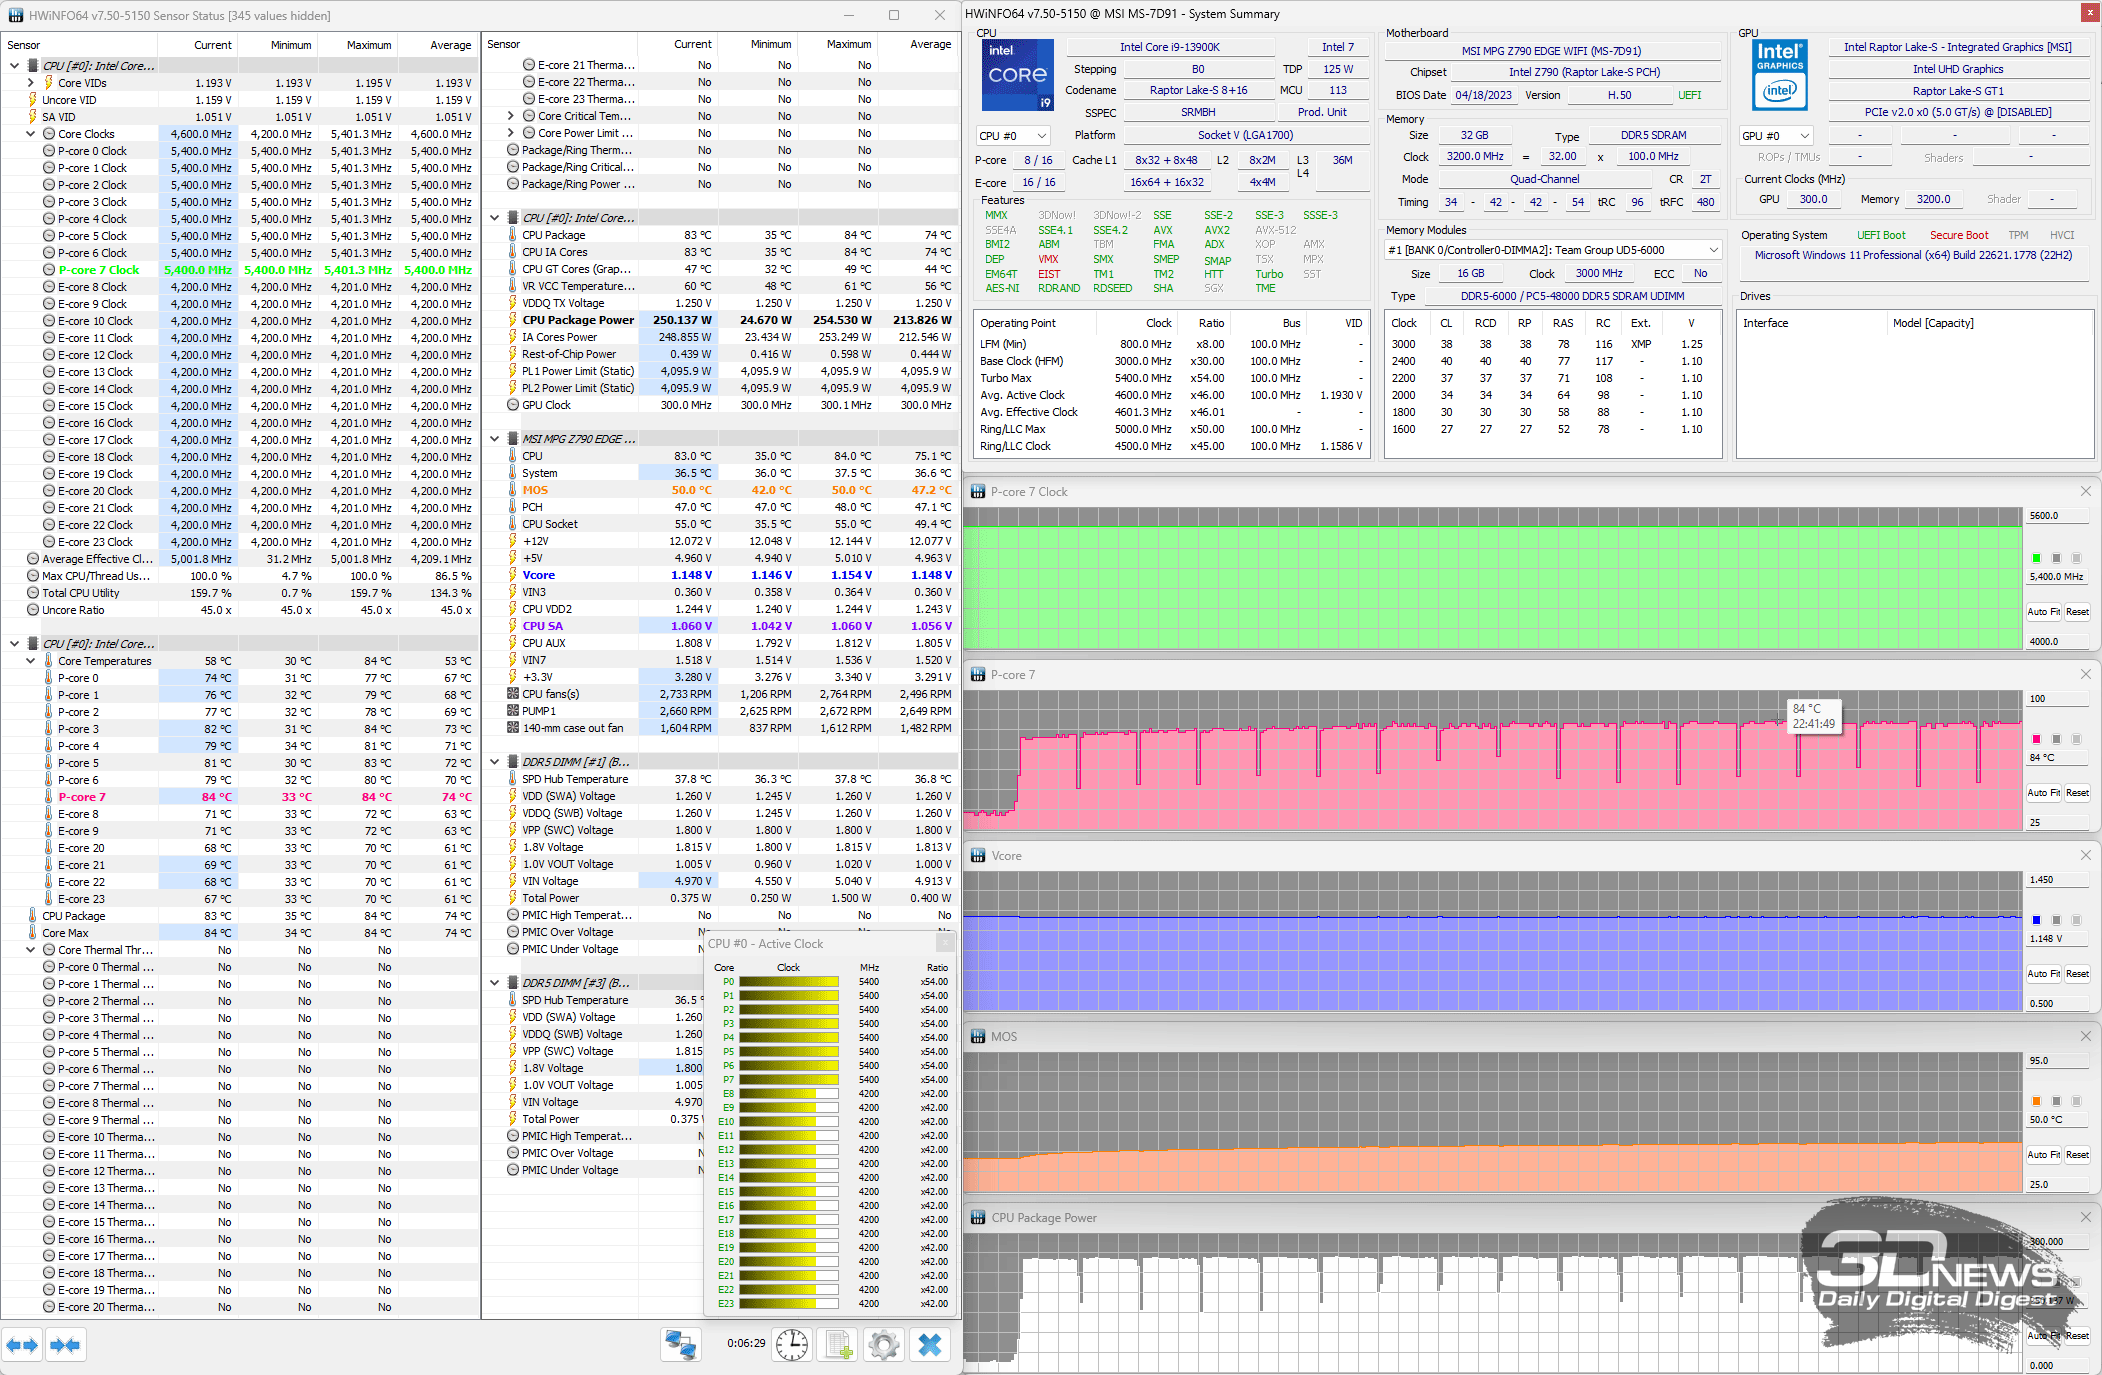Image resolution: width=2102 pixels, height=1375 pixels.
Task: Open the CPU #0 selector dropdown
Action: [x=1013, y=136]
